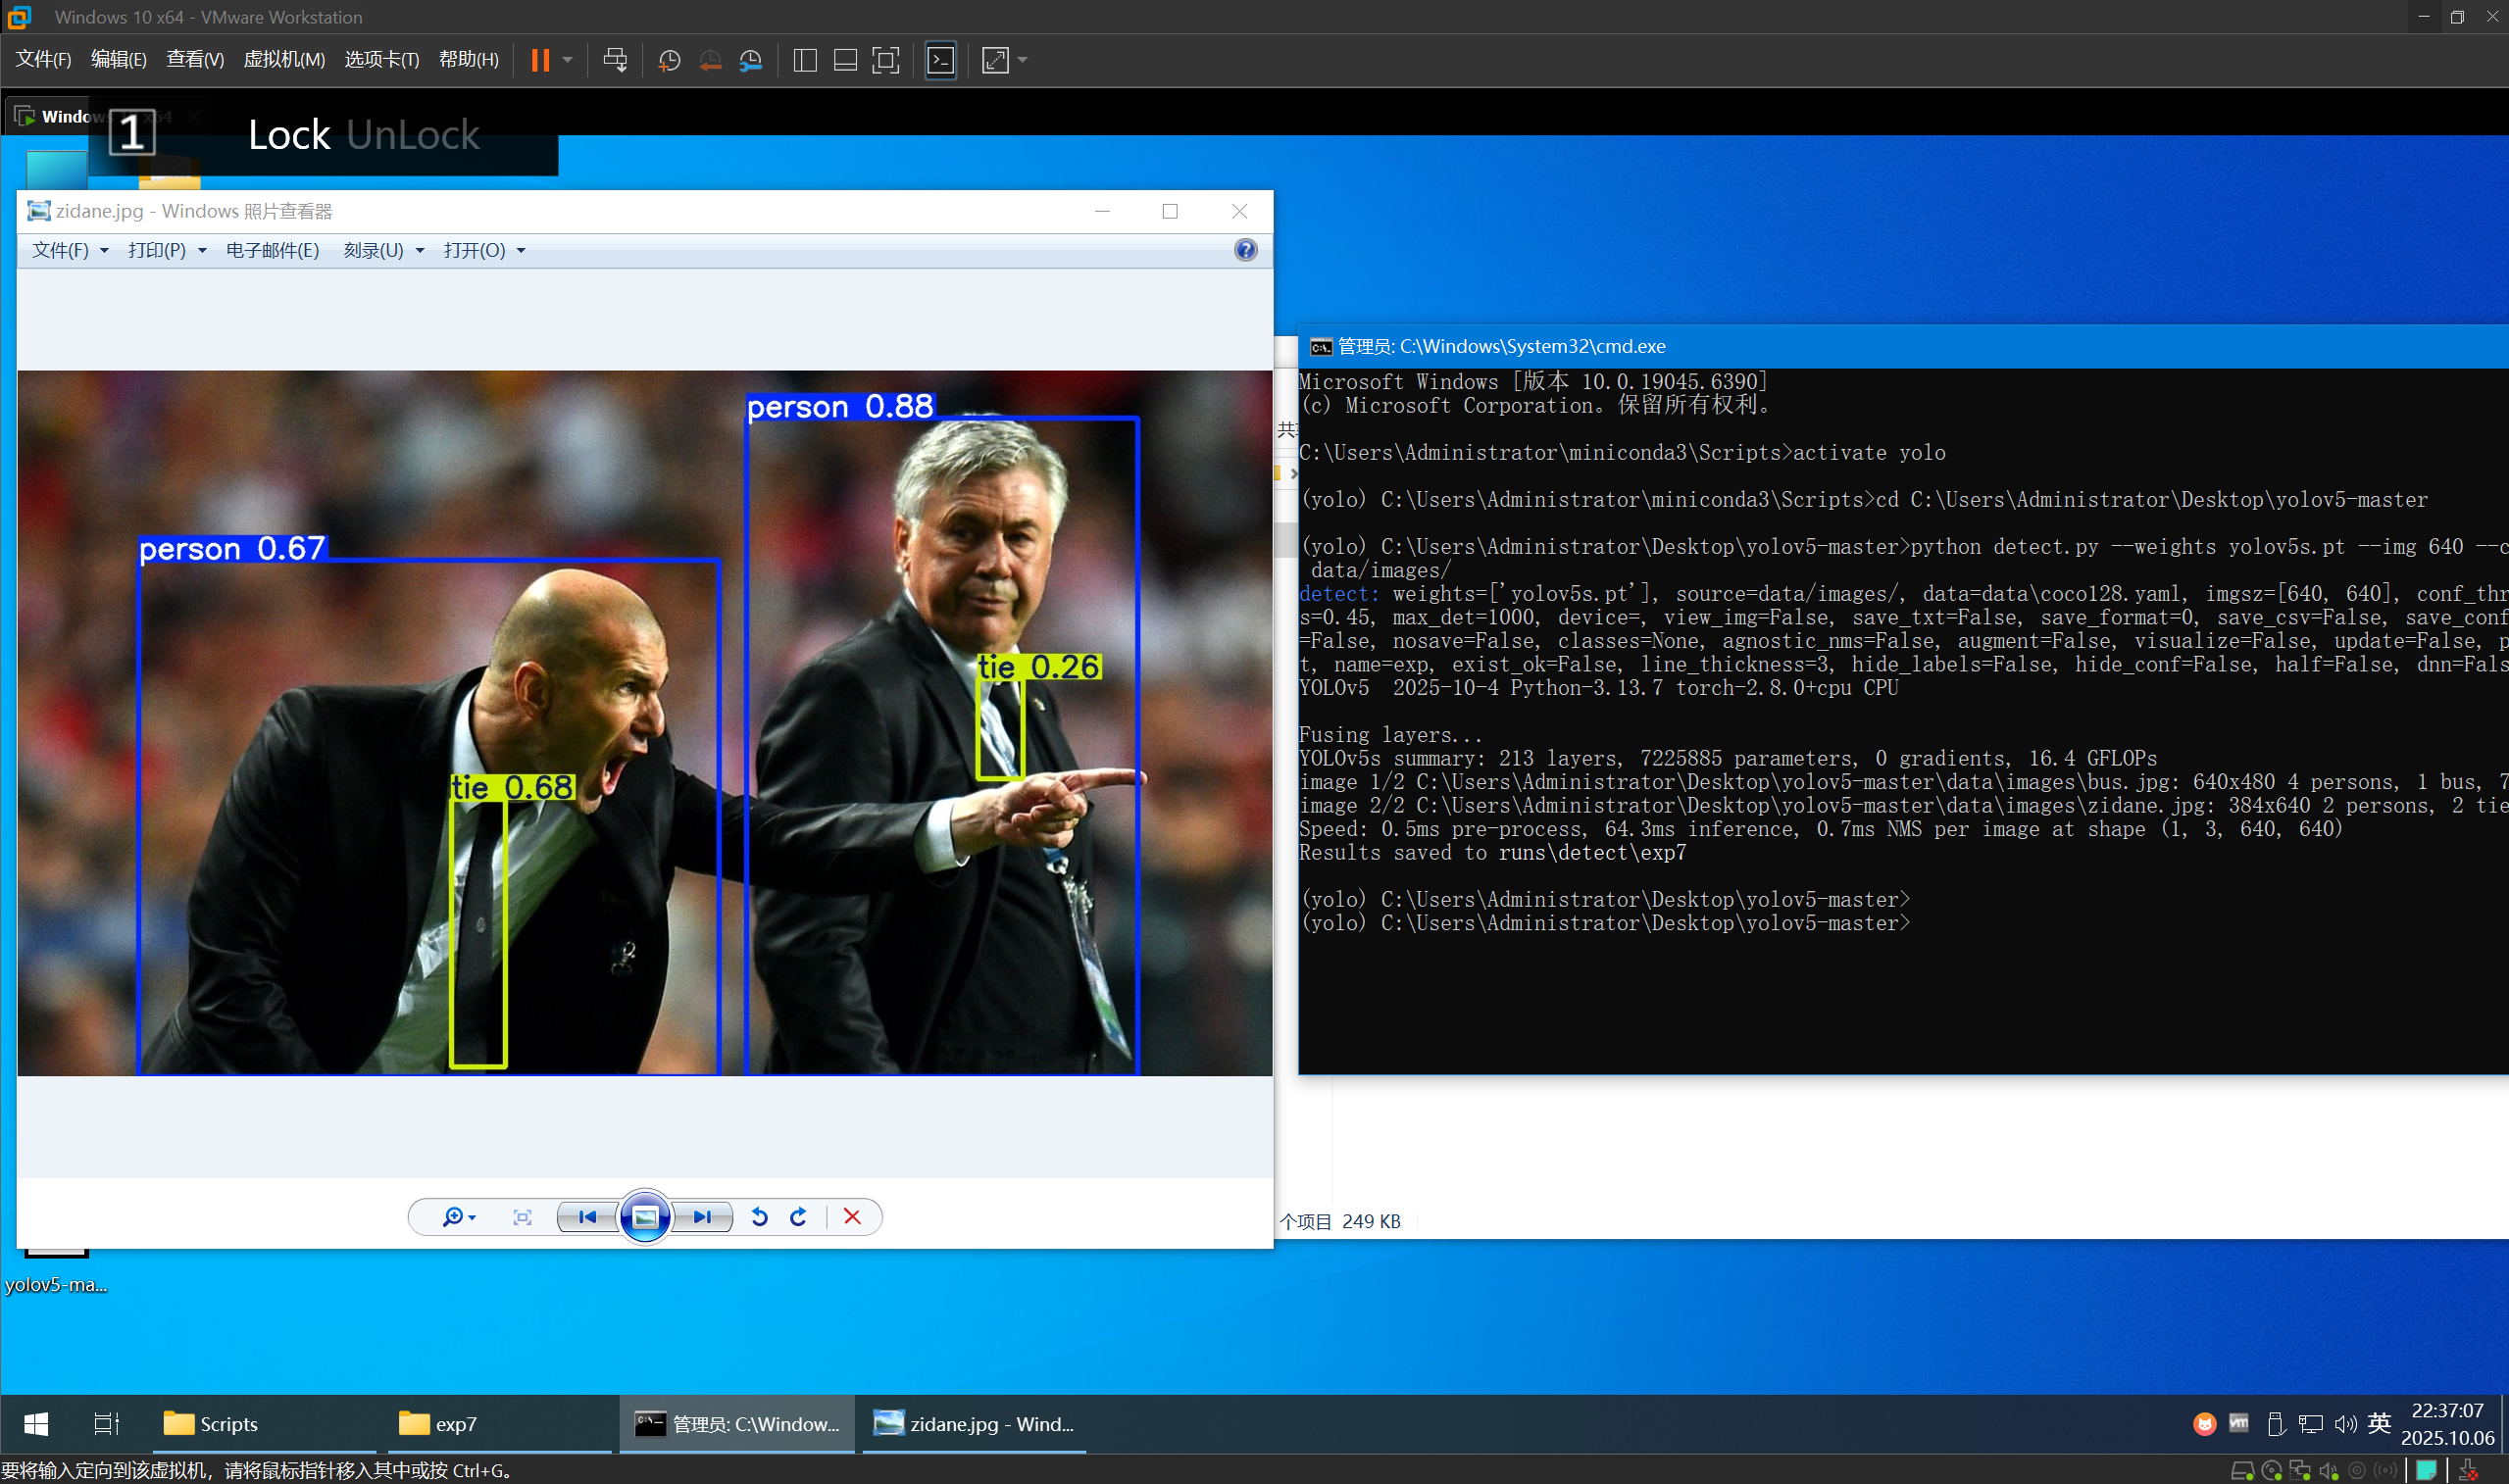2509x1484 pixels.
Task: Play slideshow with the center round button
Action: tap(645, 1216)
